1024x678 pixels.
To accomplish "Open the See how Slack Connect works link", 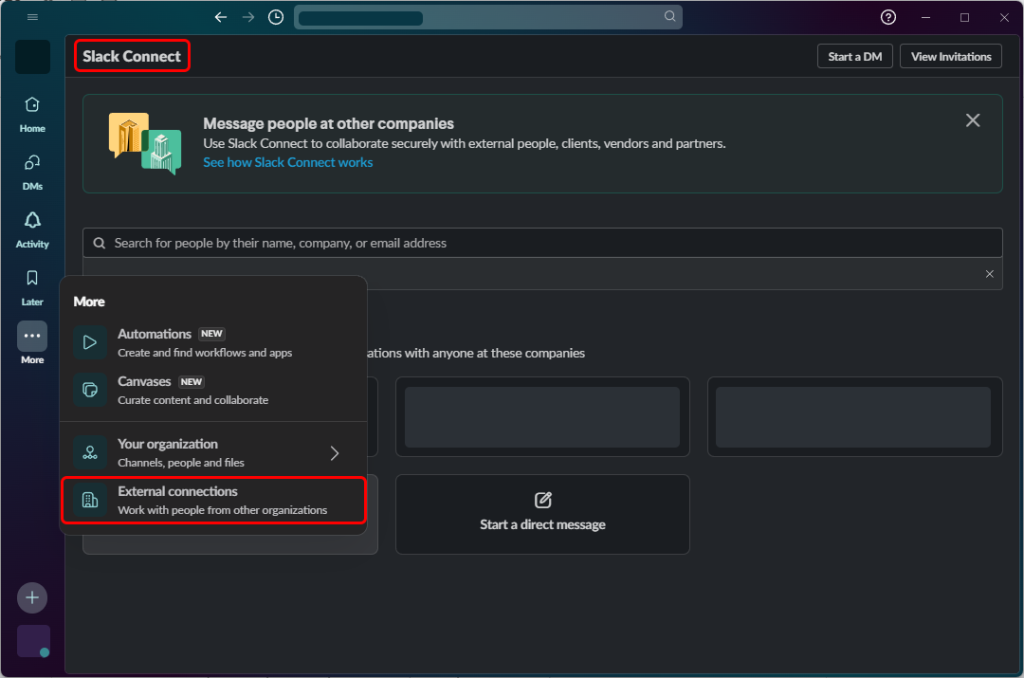I will [288, 162].
